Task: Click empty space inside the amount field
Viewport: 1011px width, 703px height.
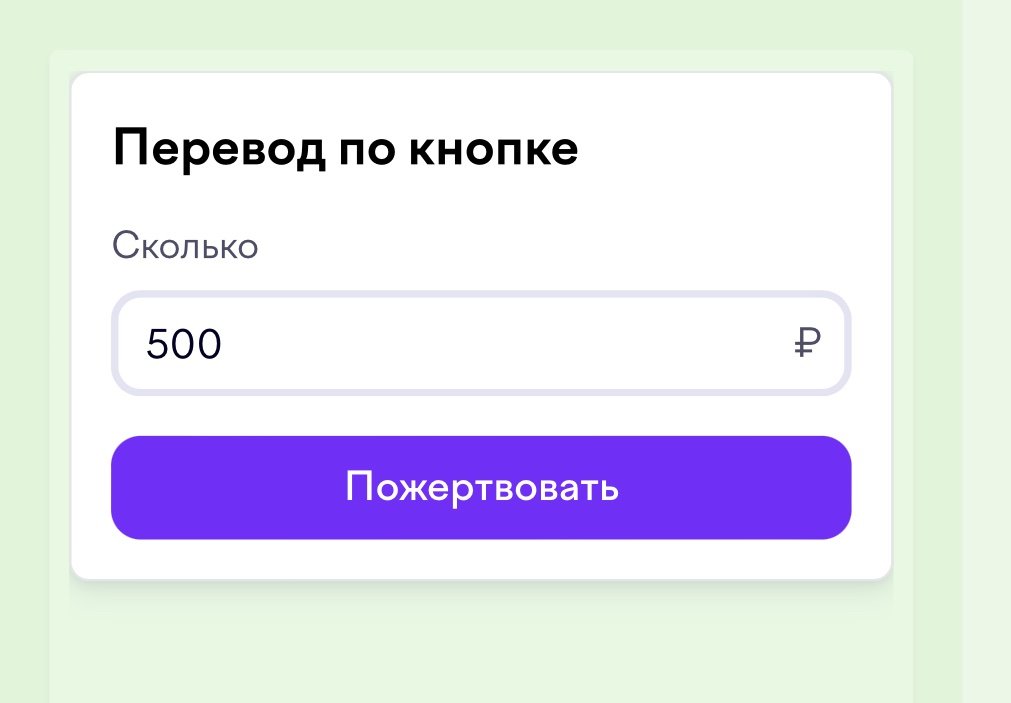Action: [x=503, y=343]
